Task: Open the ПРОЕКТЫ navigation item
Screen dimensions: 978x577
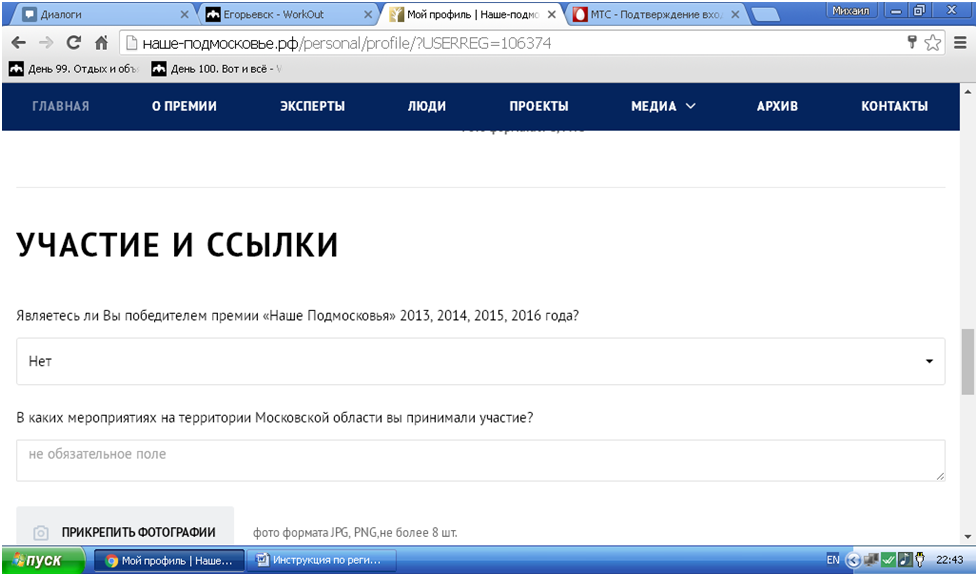Action: 538,106
